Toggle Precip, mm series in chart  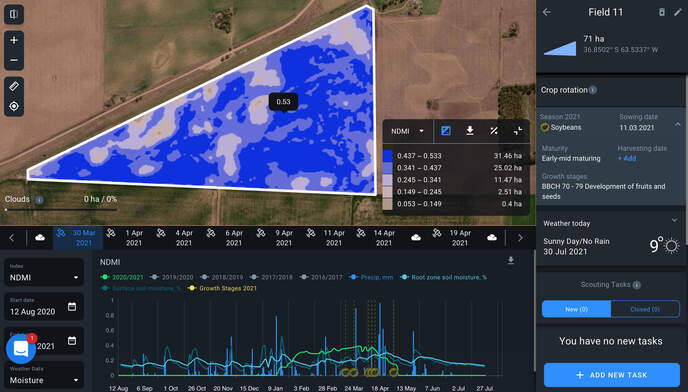pyautogui.click(x=371, y=277)
